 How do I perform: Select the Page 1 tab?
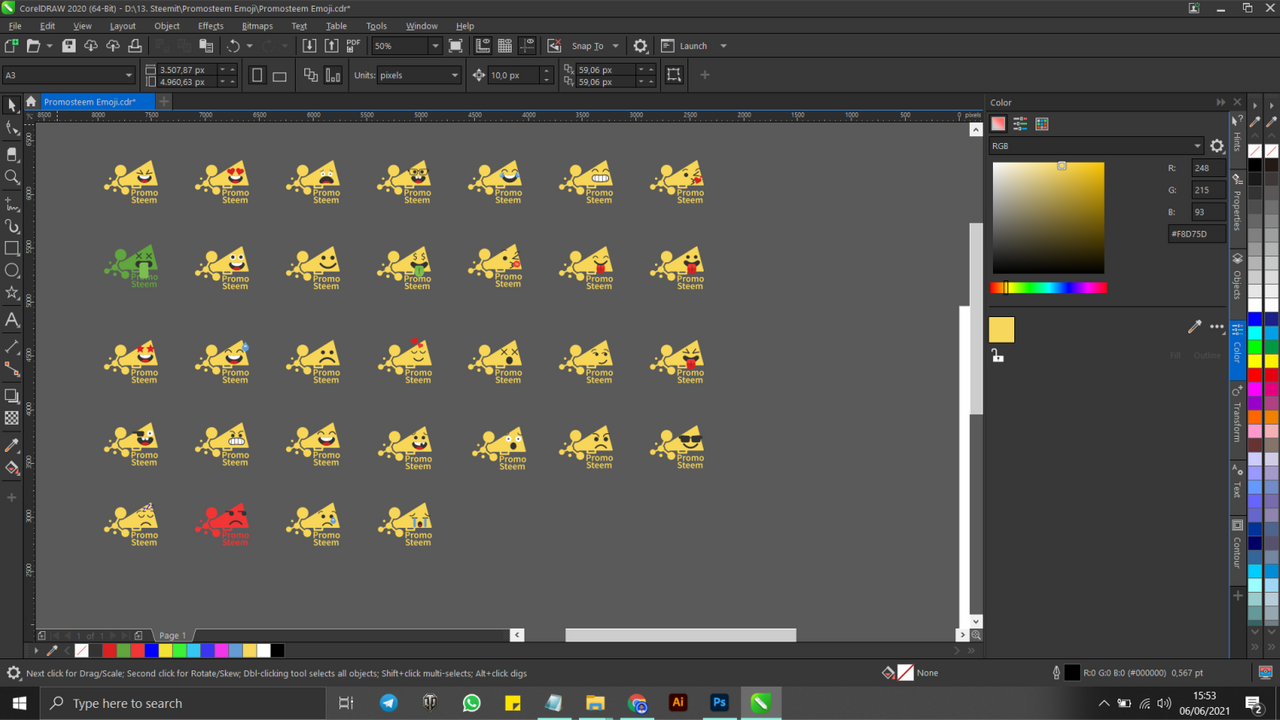coord(172,635)
